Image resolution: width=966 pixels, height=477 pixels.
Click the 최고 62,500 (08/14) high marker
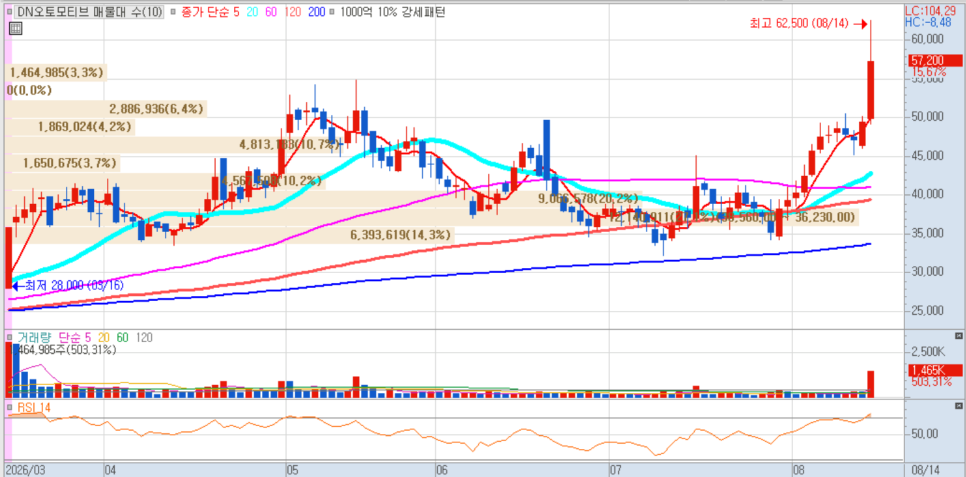coord(800,23)
